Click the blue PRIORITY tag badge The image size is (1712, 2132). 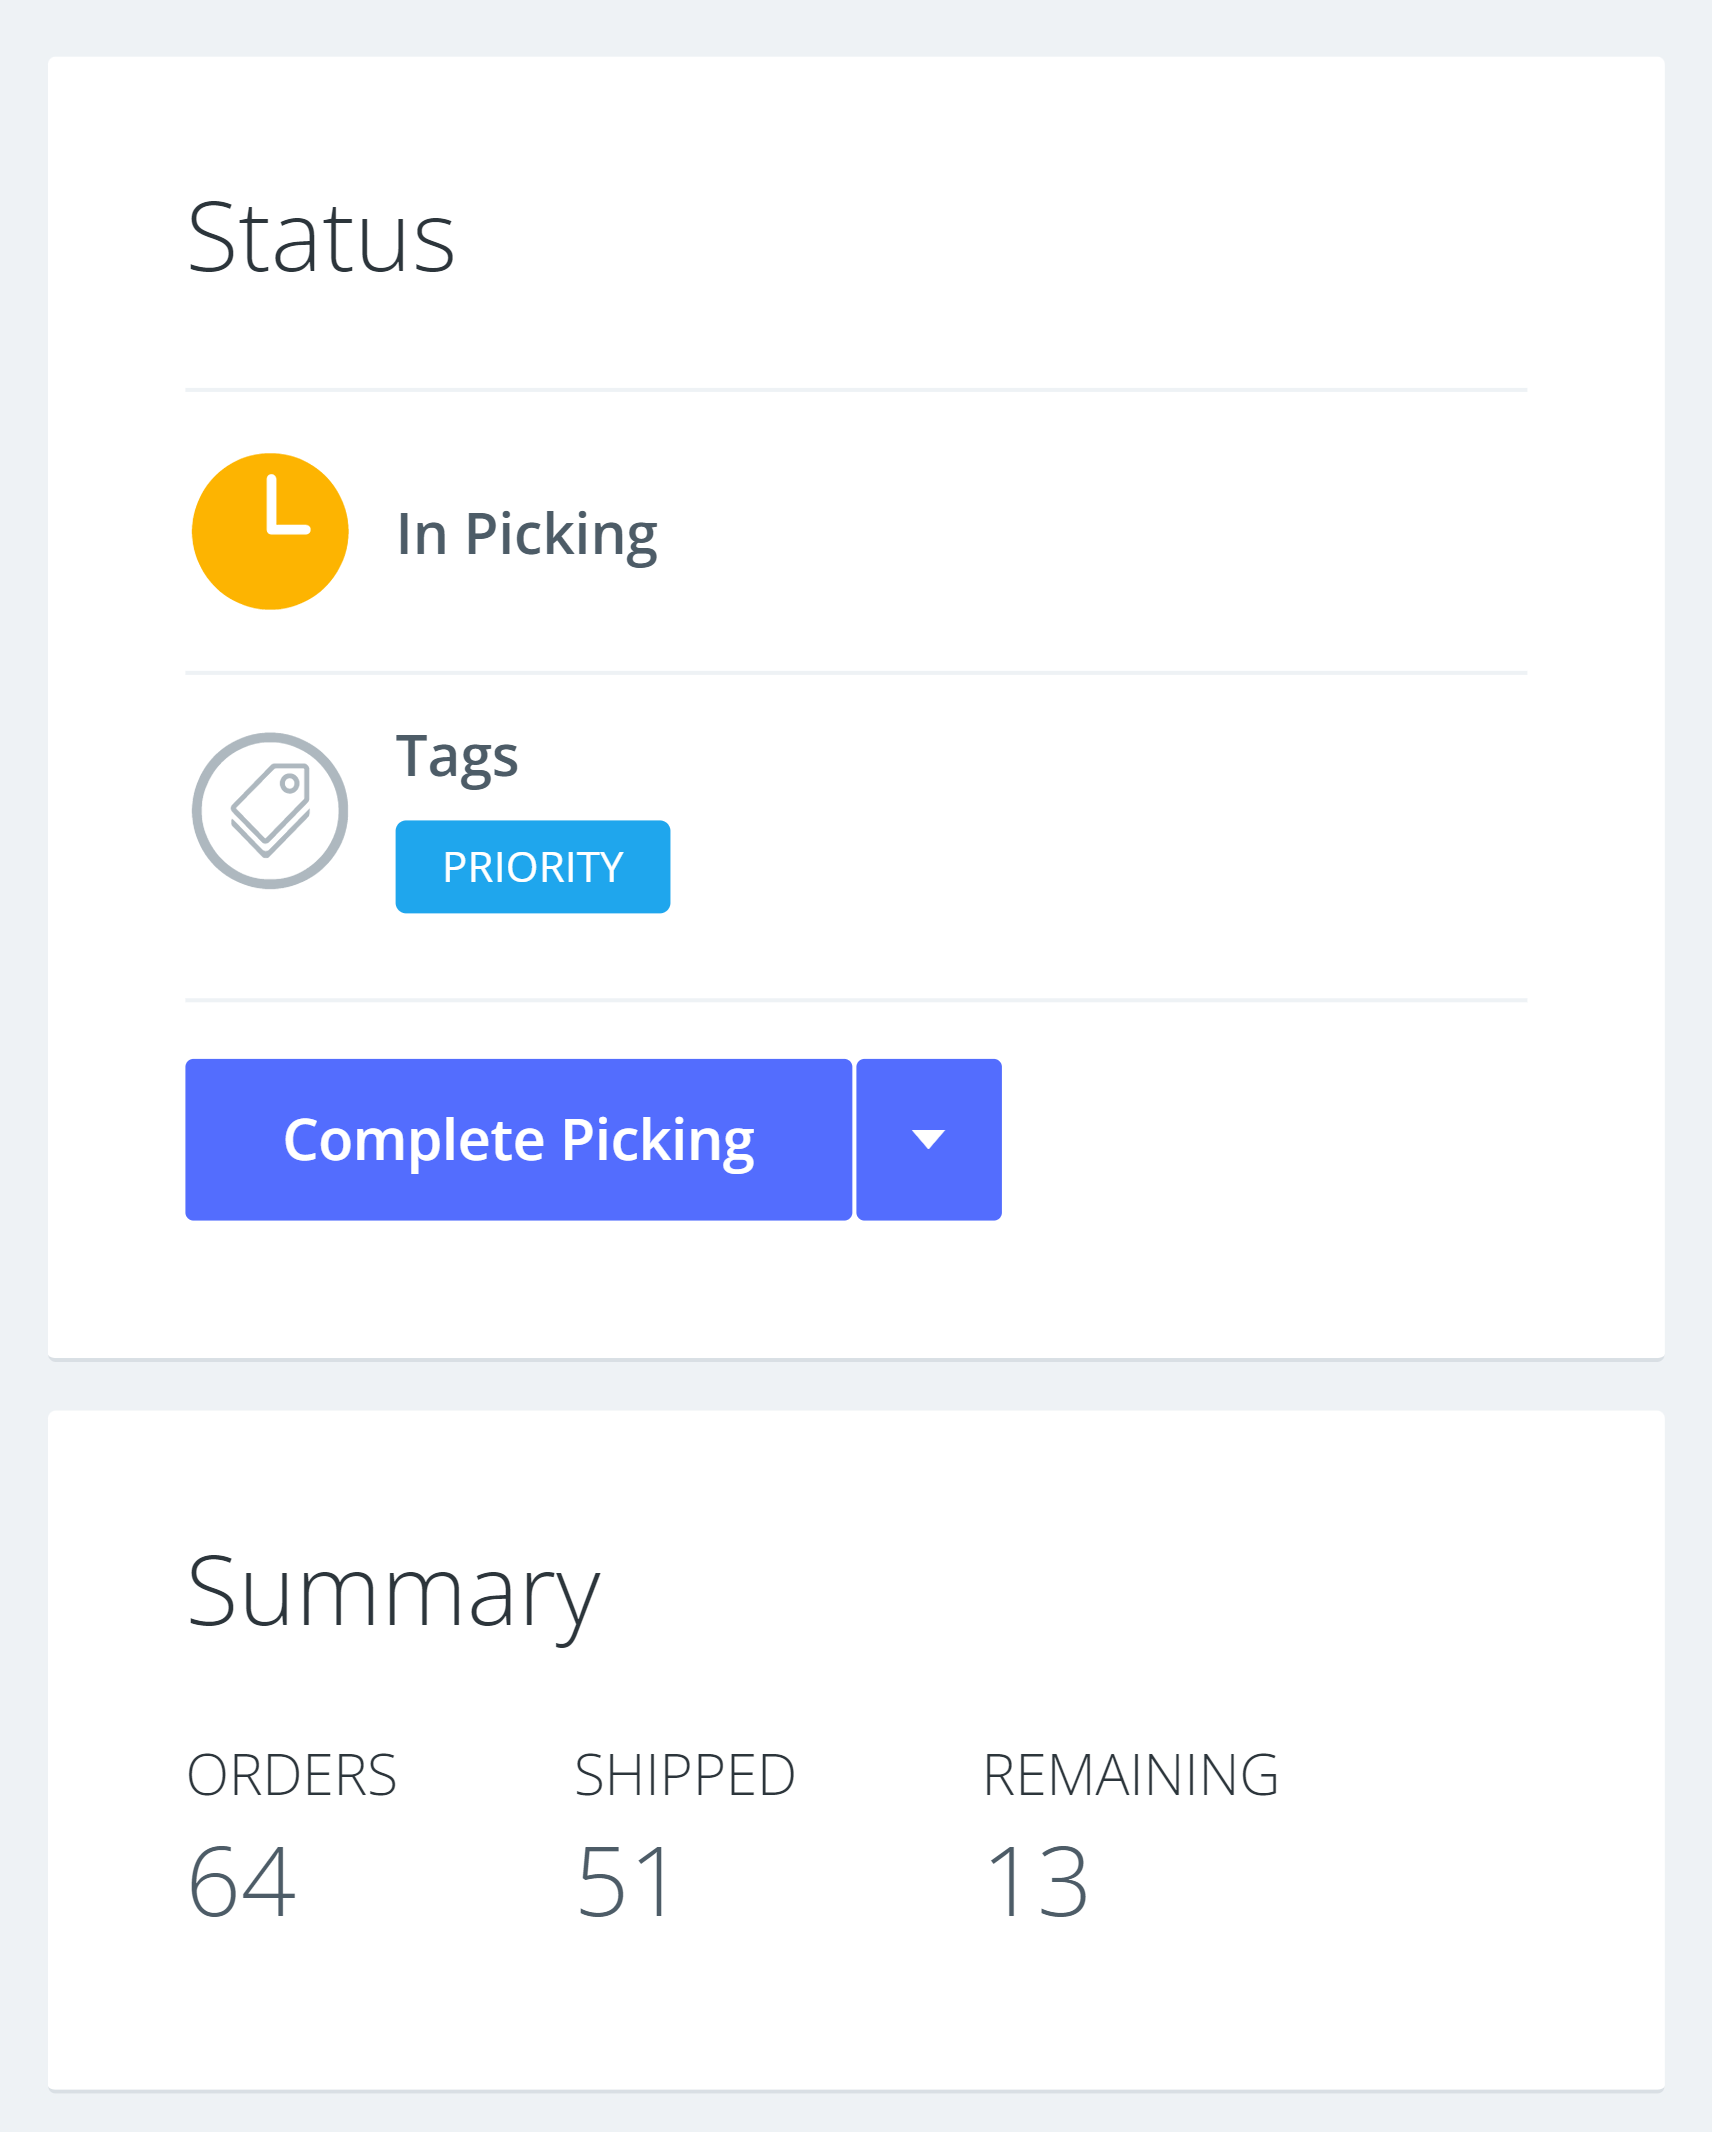532,866
